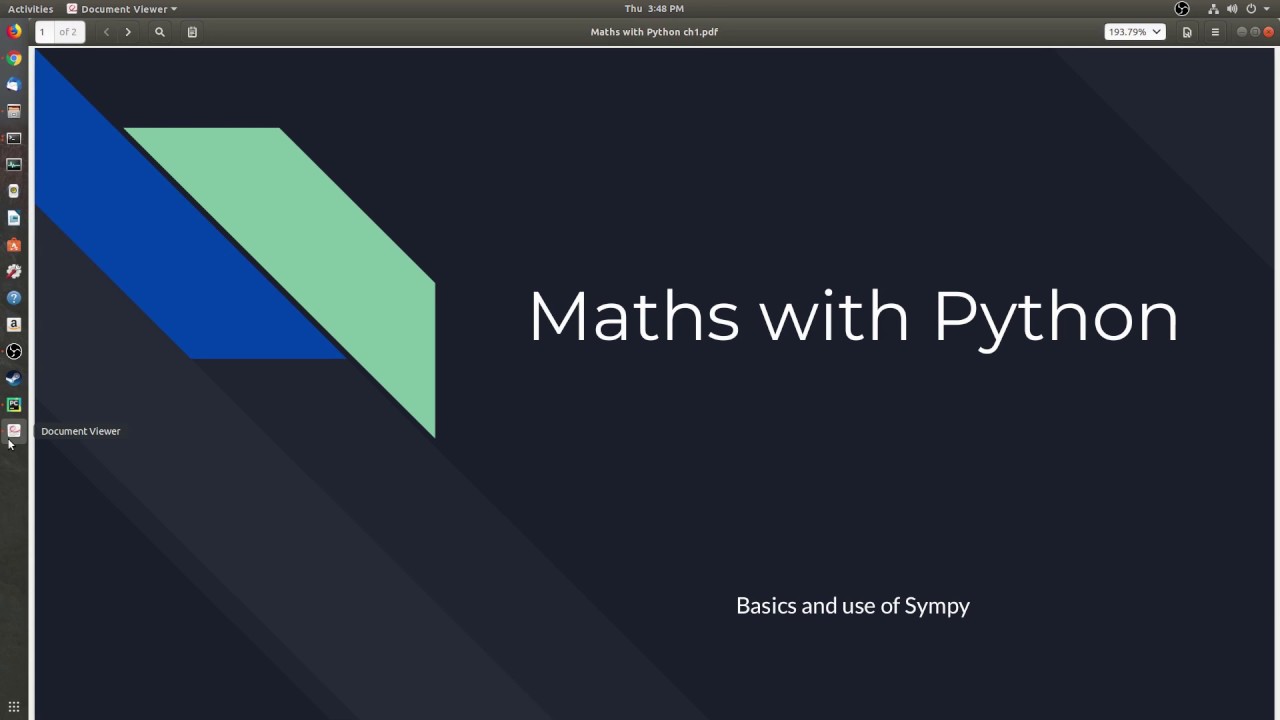Open the Files manager from the dock

(14, 111)
